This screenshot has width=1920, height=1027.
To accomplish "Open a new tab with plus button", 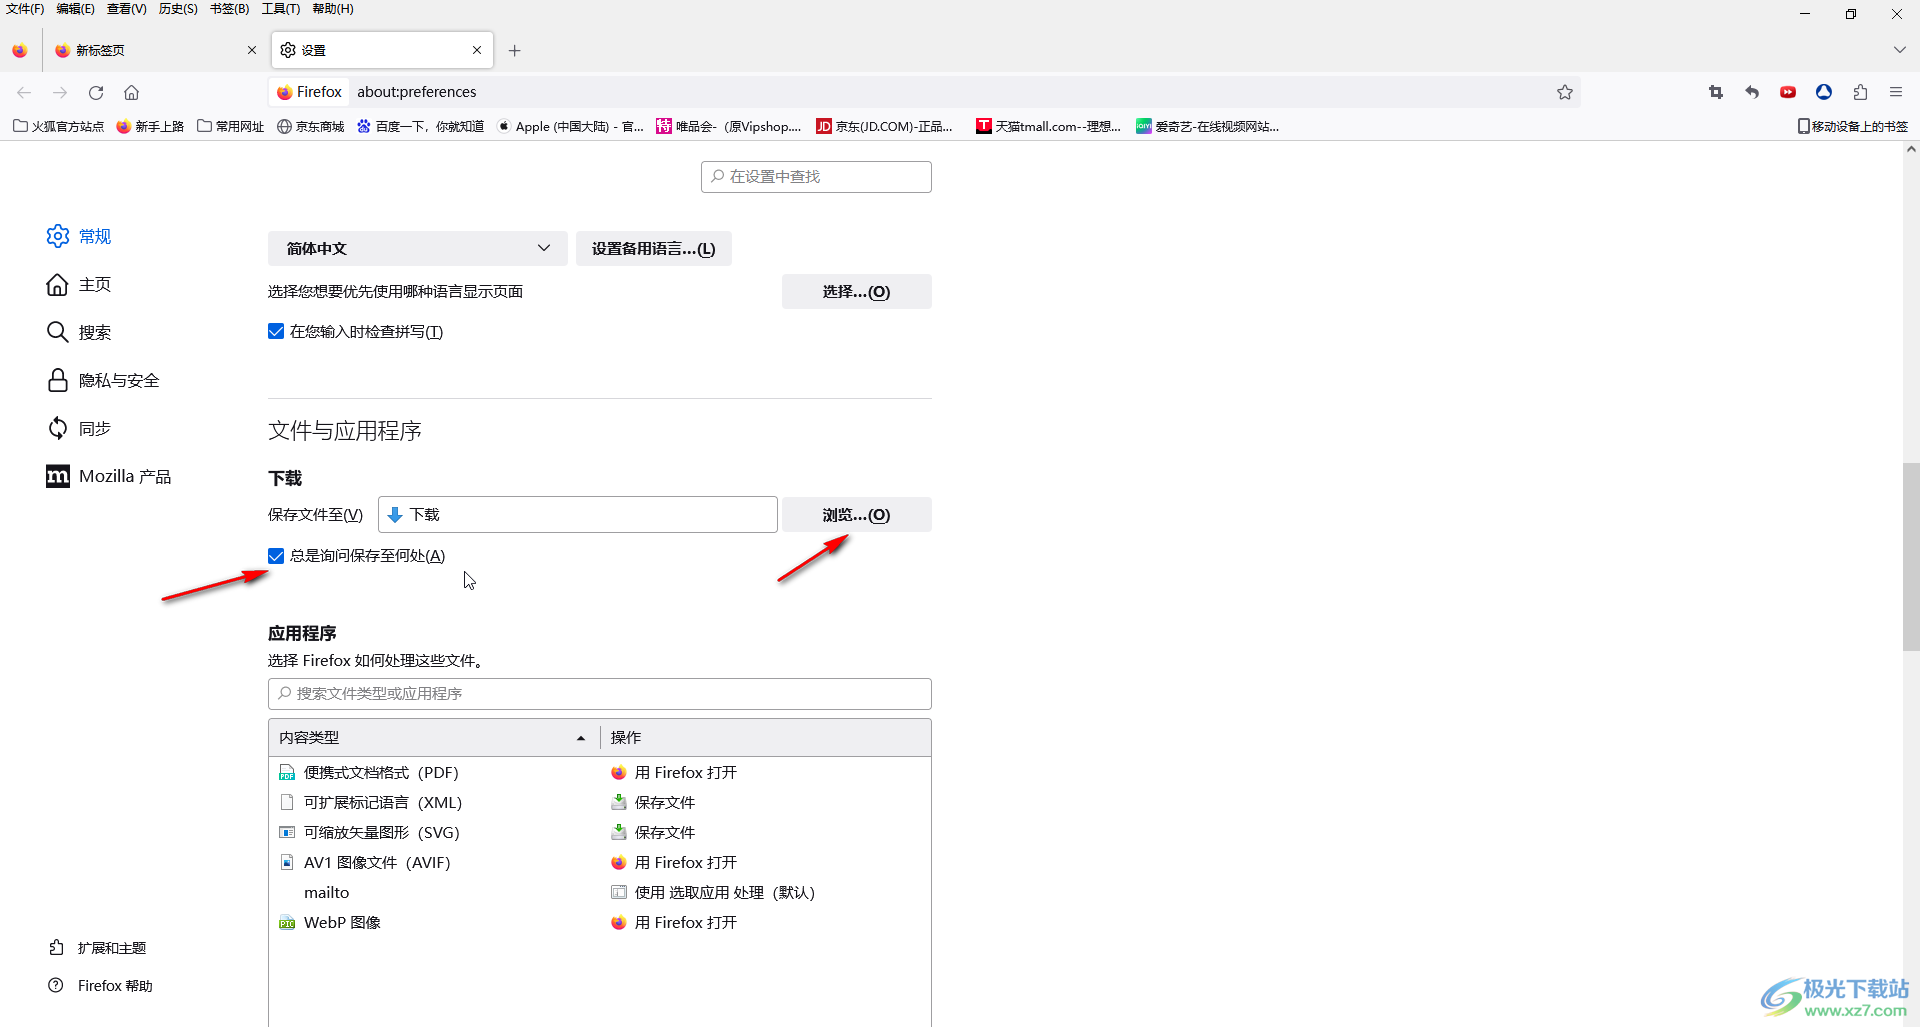I will coord(515,50).
